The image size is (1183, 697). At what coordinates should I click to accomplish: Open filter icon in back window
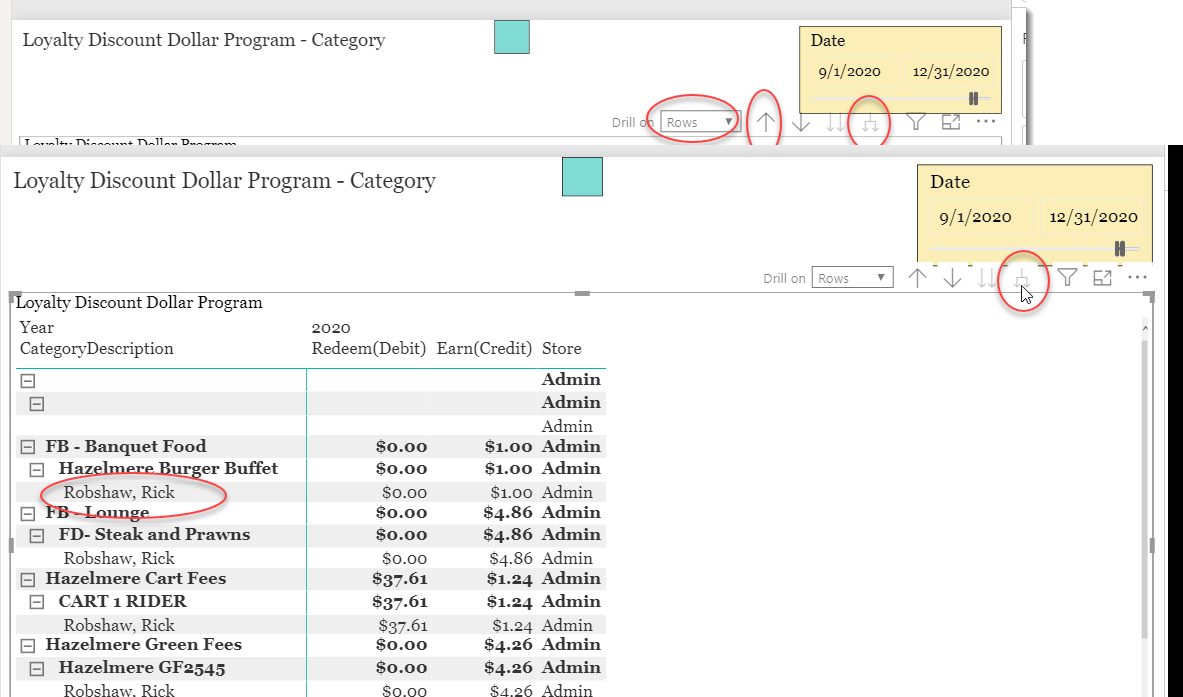click(x=915, y=121)
